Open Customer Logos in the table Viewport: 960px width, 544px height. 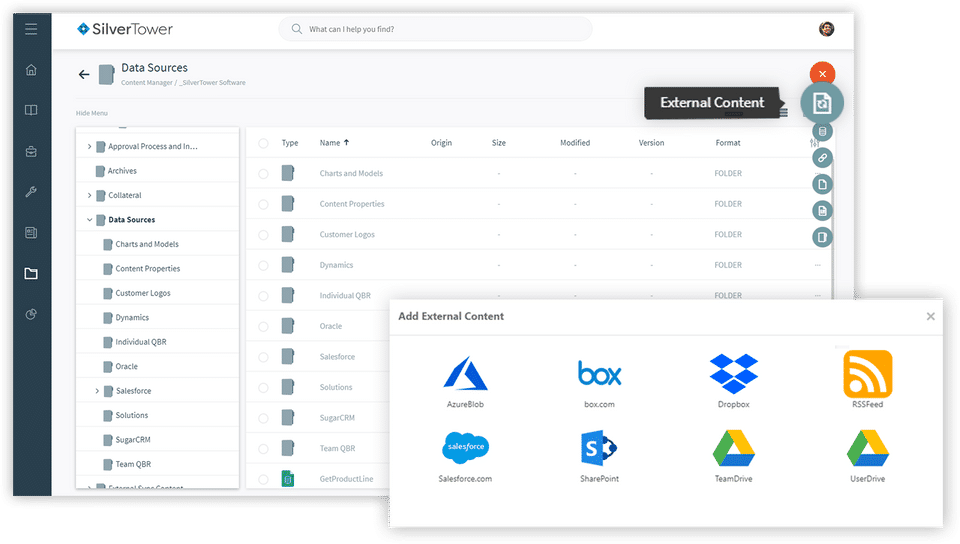(x=347, y=234)
